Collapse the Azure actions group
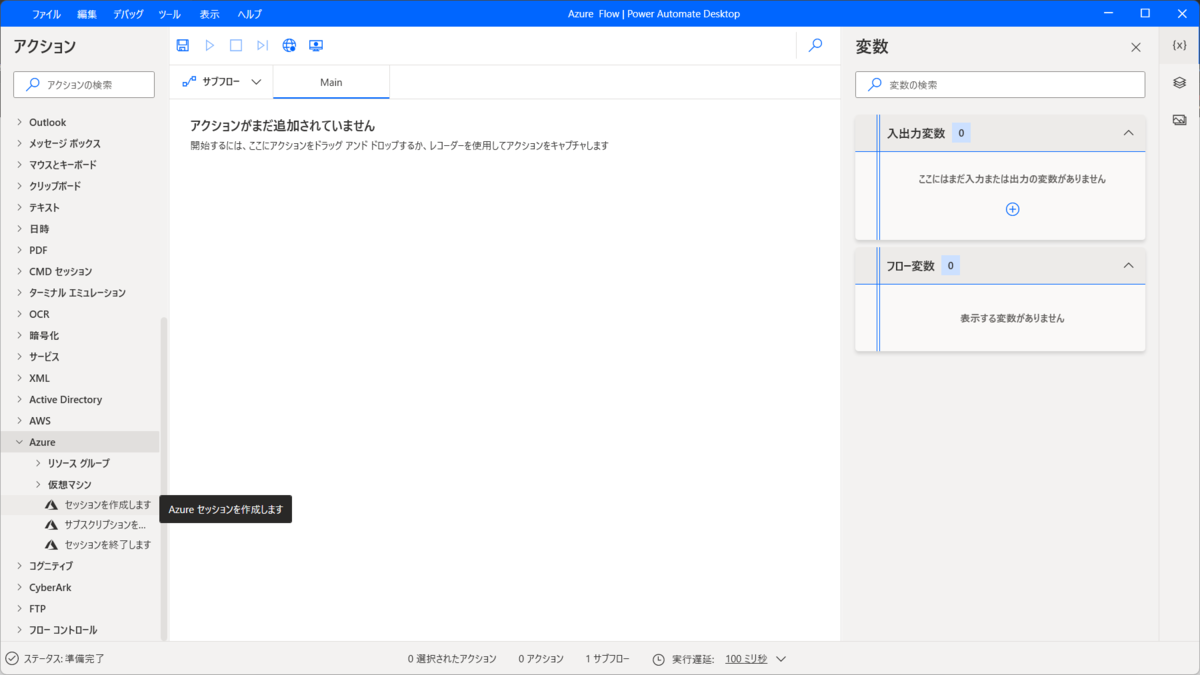The height and width of the screenshot is (675, 1200). coord(19,442)
